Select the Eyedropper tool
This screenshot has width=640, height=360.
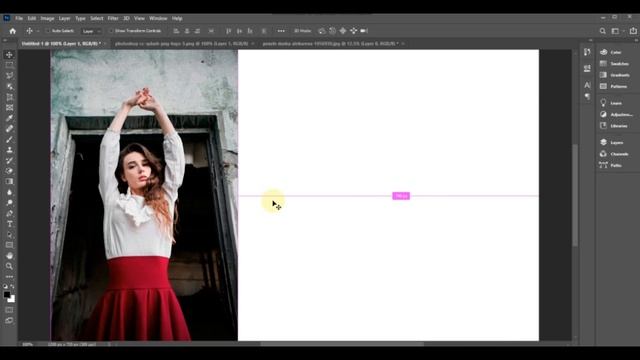point(9,118)
